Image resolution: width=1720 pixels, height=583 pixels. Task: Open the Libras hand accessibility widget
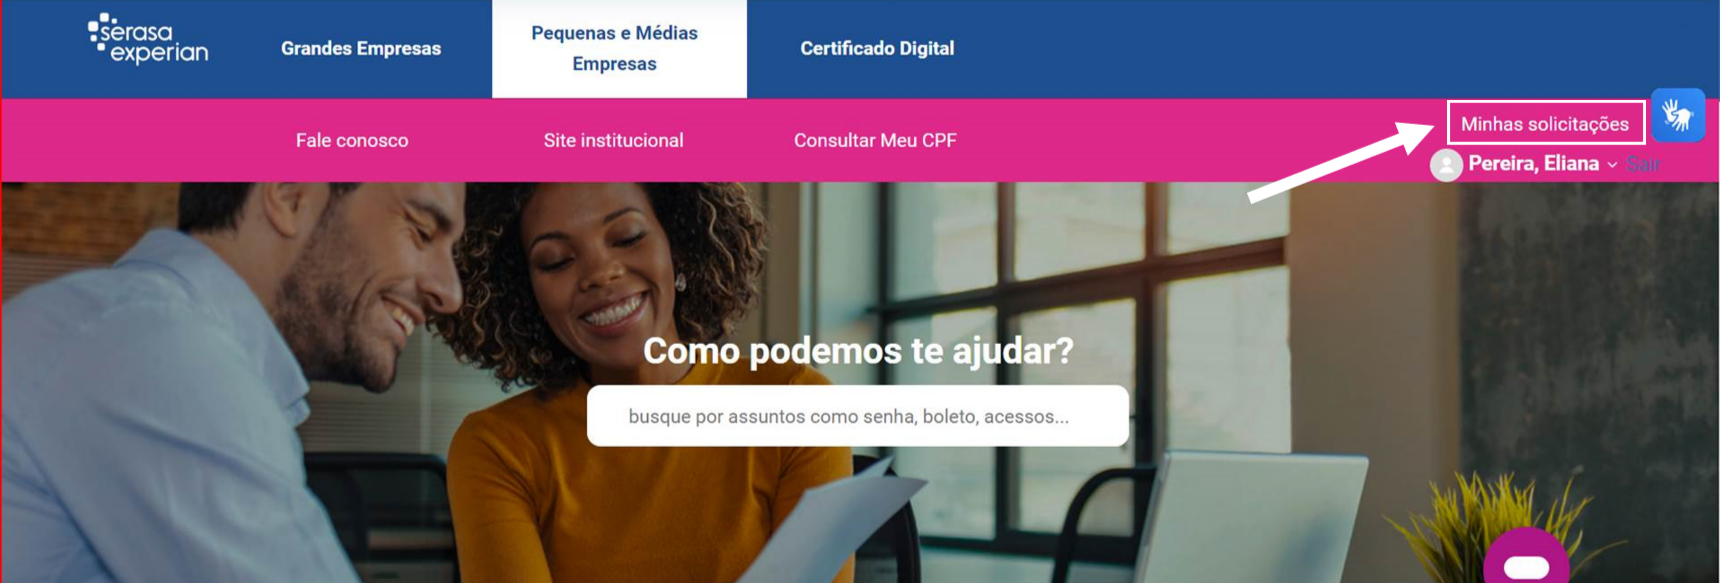click(1678, 116)
